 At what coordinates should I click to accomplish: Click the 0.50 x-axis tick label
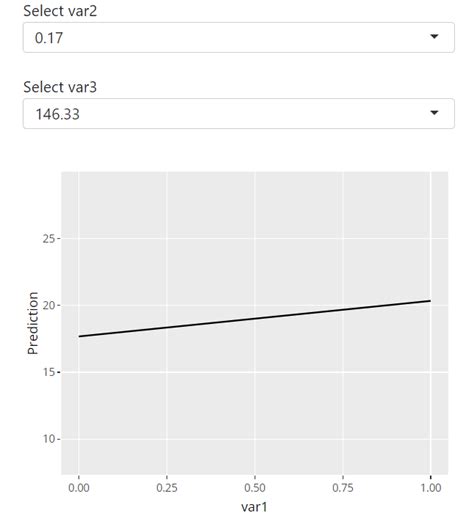click(255, 488)
